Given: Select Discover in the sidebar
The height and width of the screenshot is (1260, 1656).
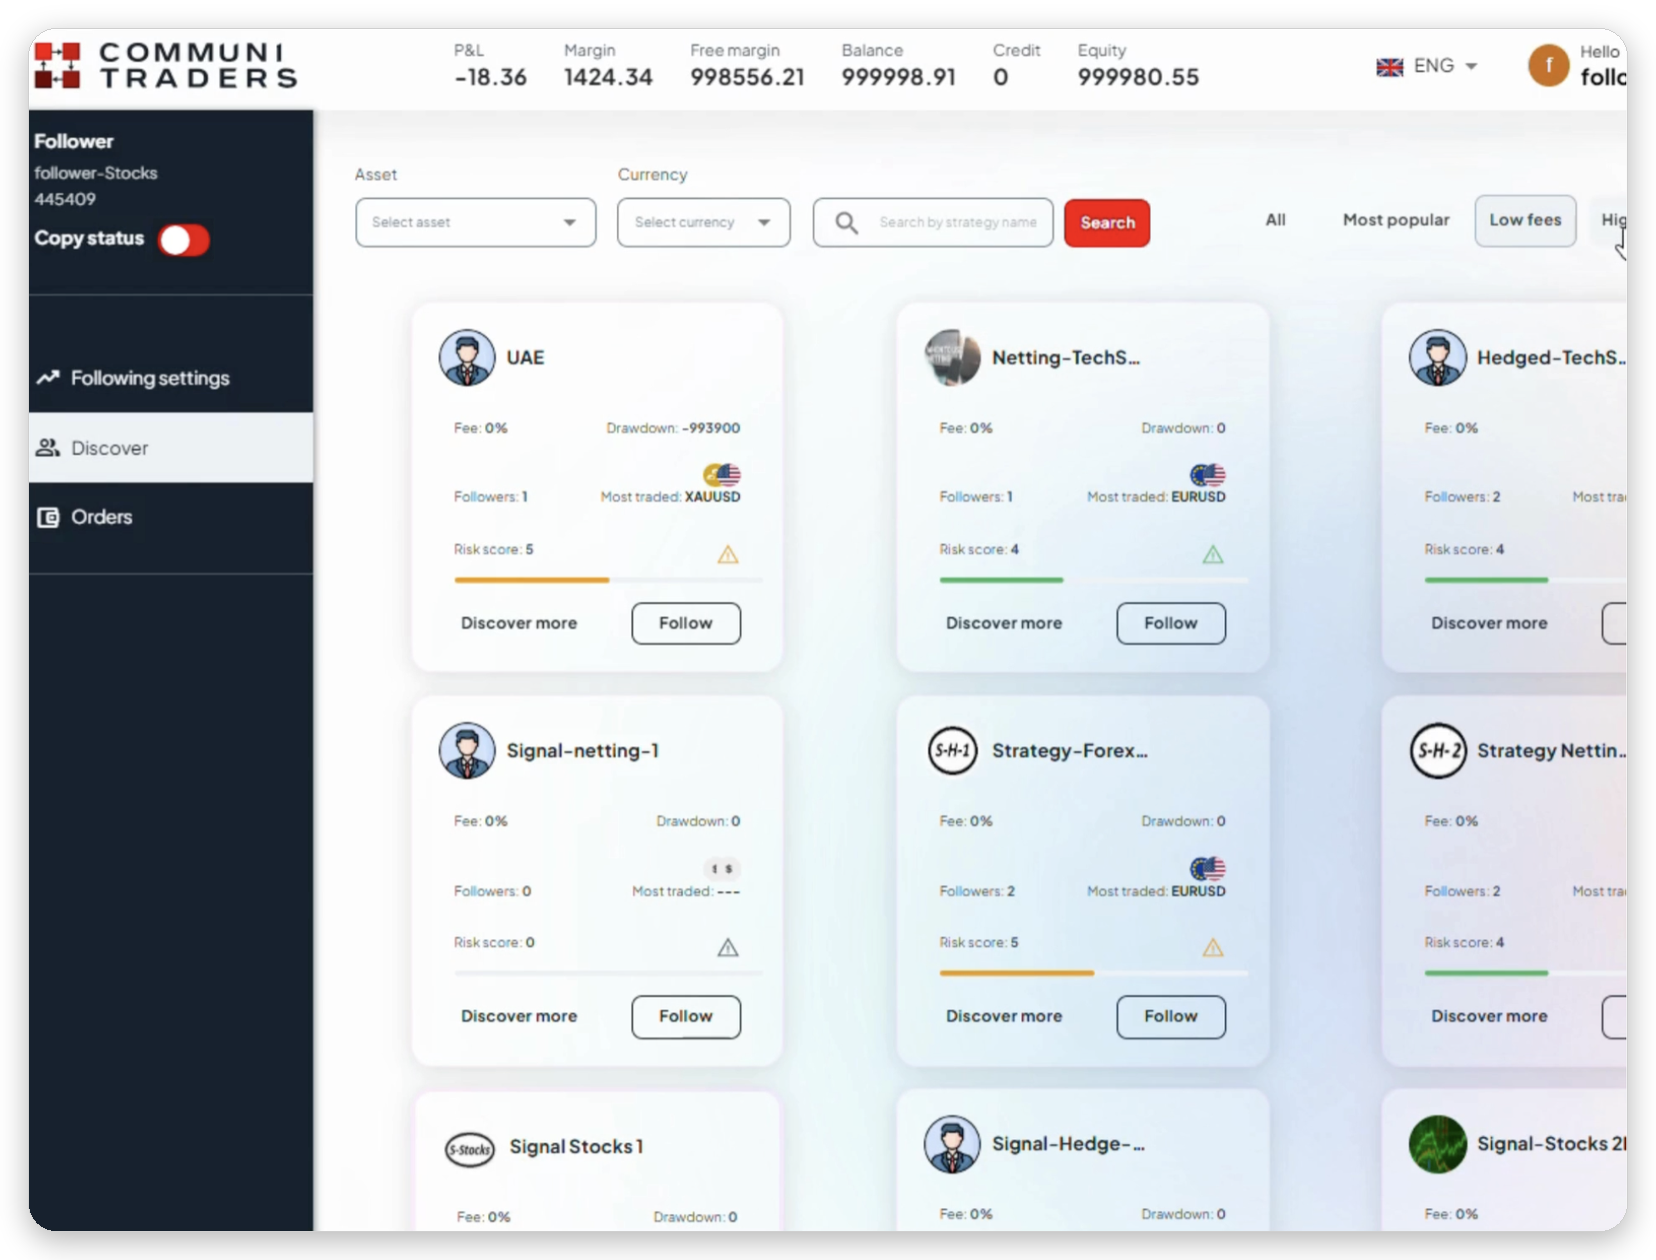Looking at the screenshot, I should pos(171,448).
